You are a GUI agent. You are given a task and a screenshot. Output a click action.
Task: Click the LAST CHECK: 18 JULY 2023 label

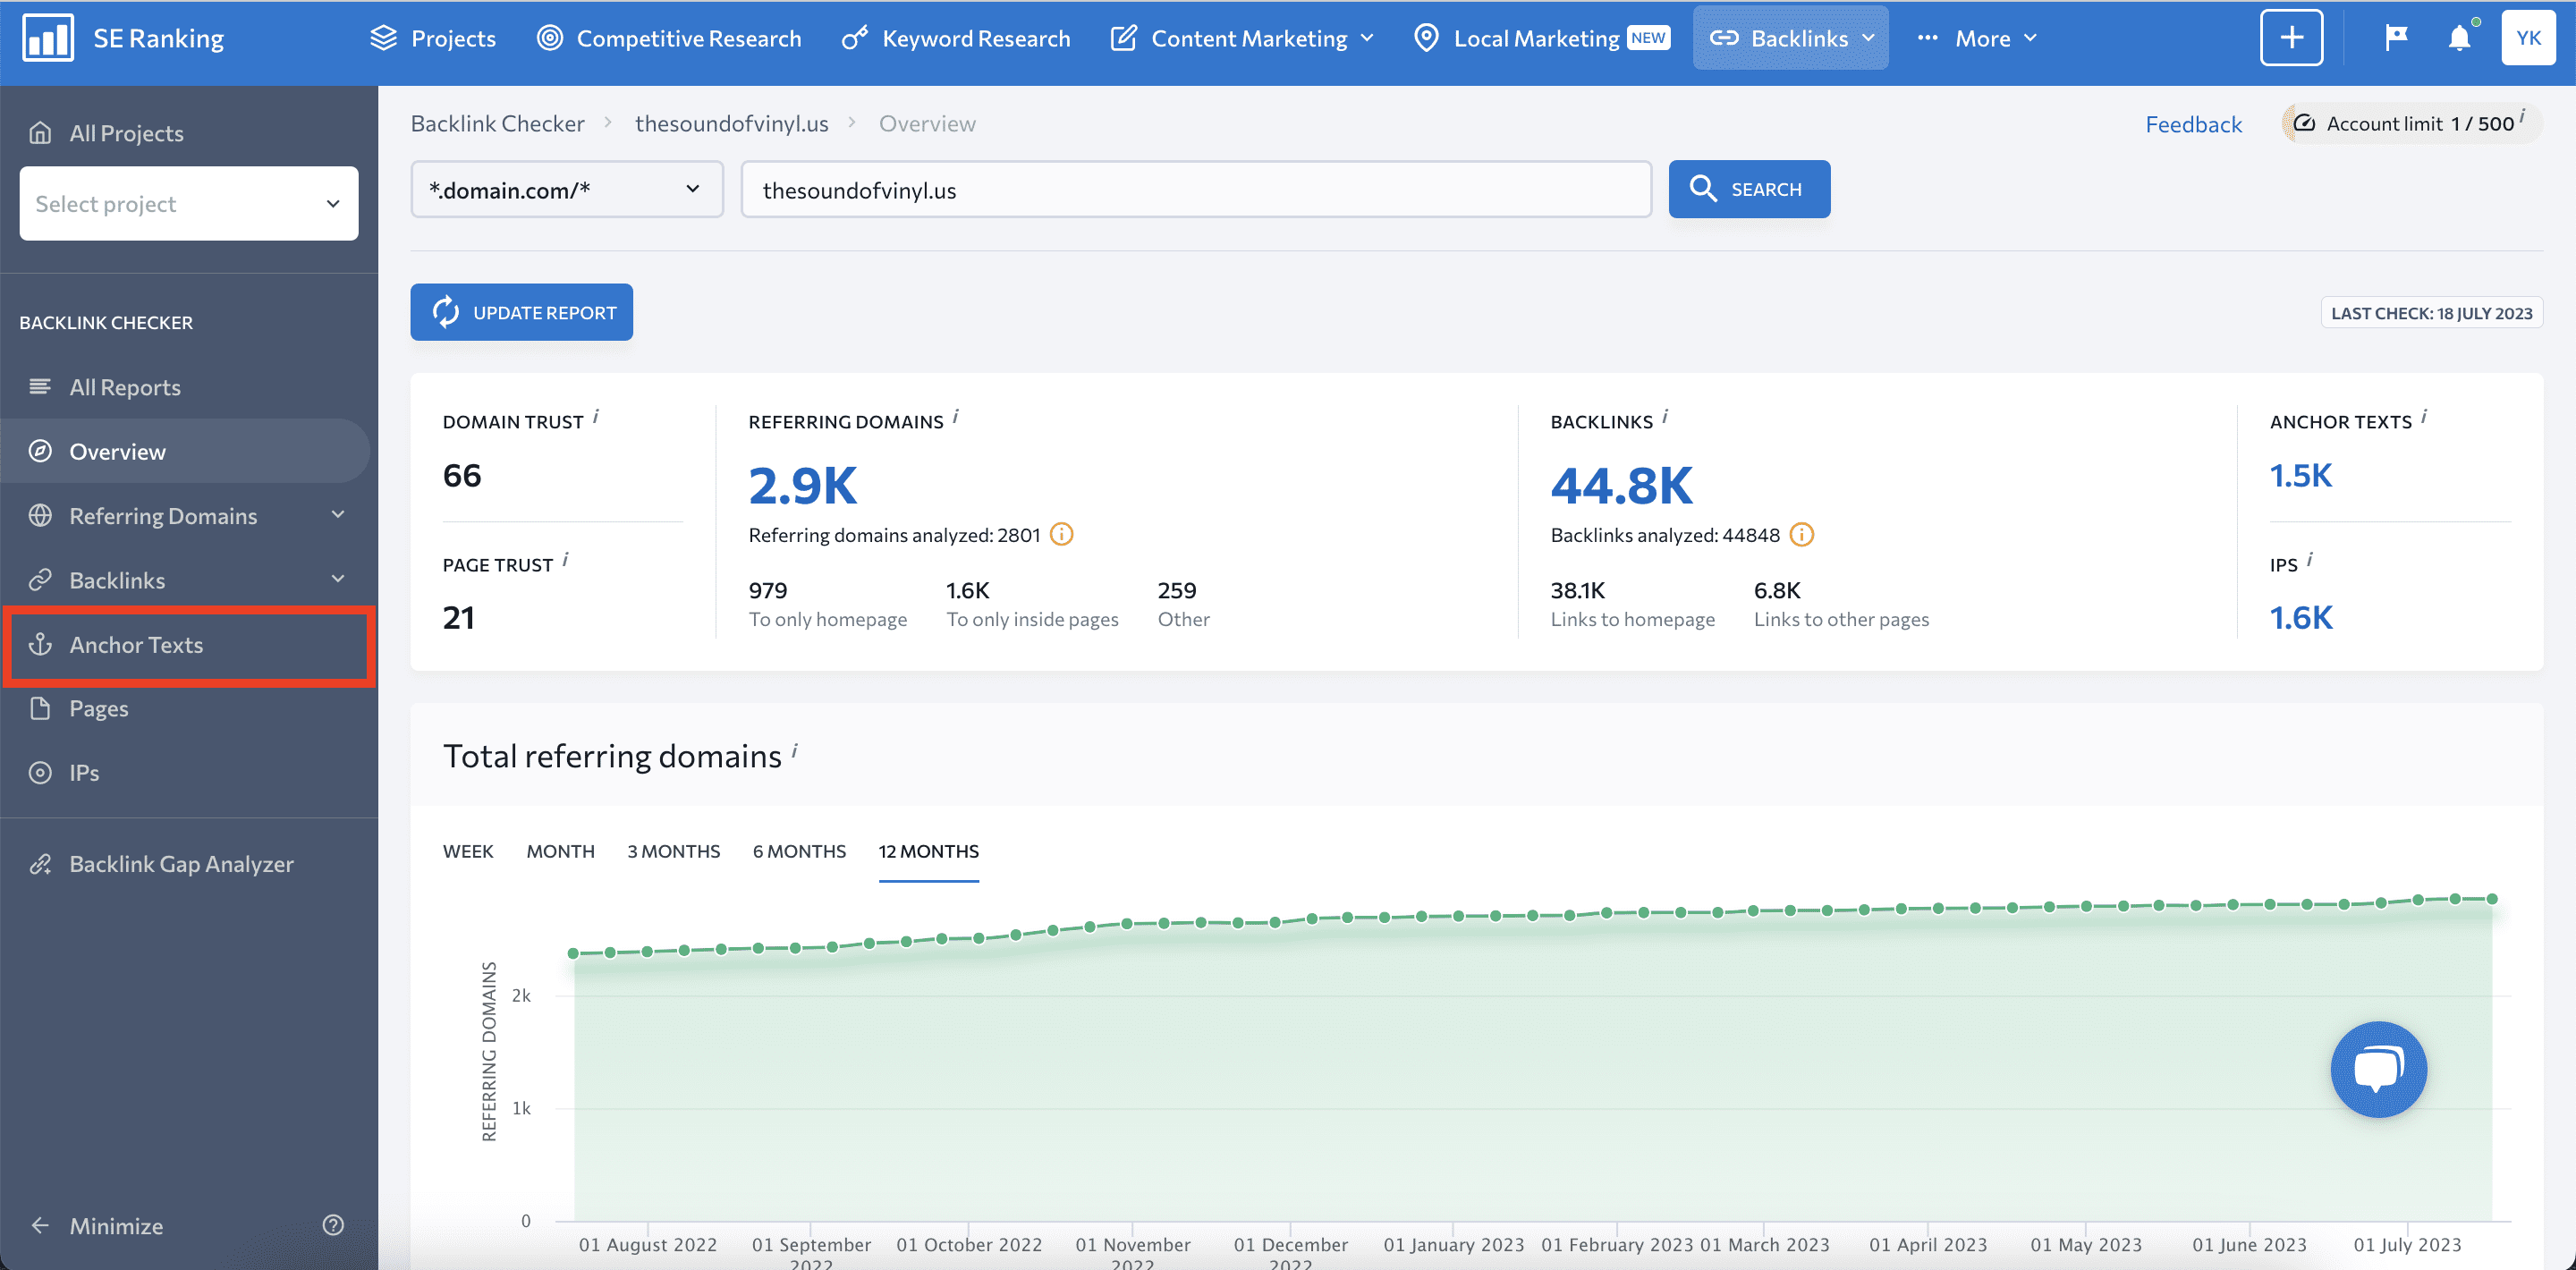(x=2431, y=313)
